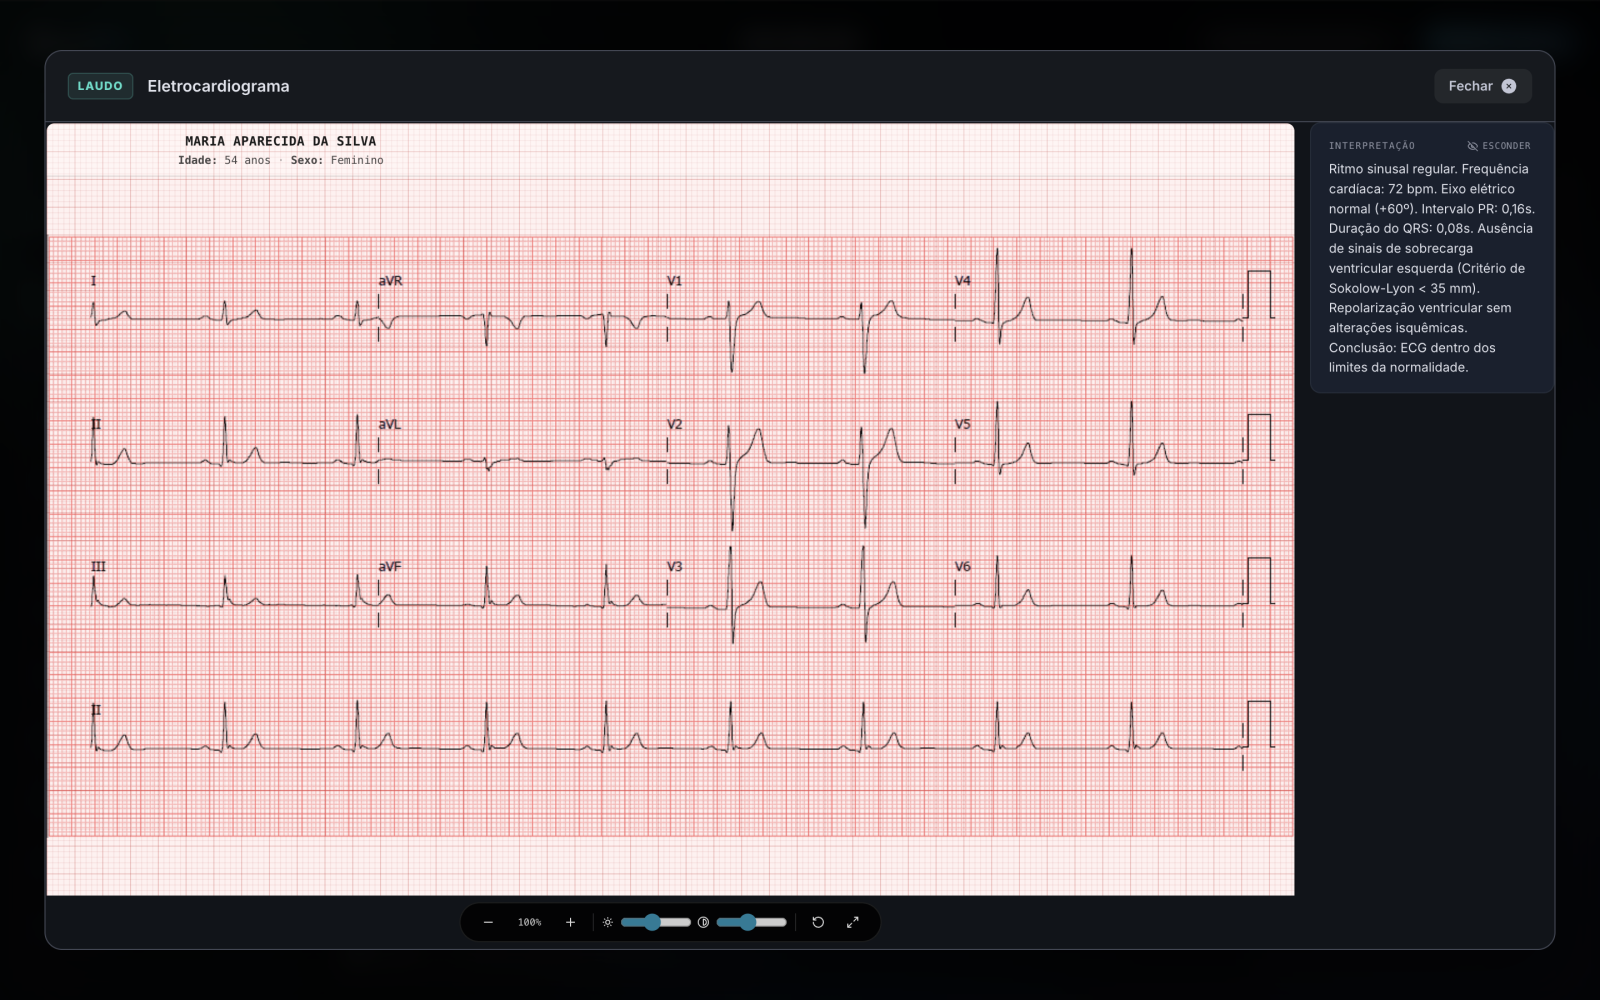The height and width of the screenshot is (1000, 1600).
Task: Zoom out with the minus button
Action: (x=488, y=922)
